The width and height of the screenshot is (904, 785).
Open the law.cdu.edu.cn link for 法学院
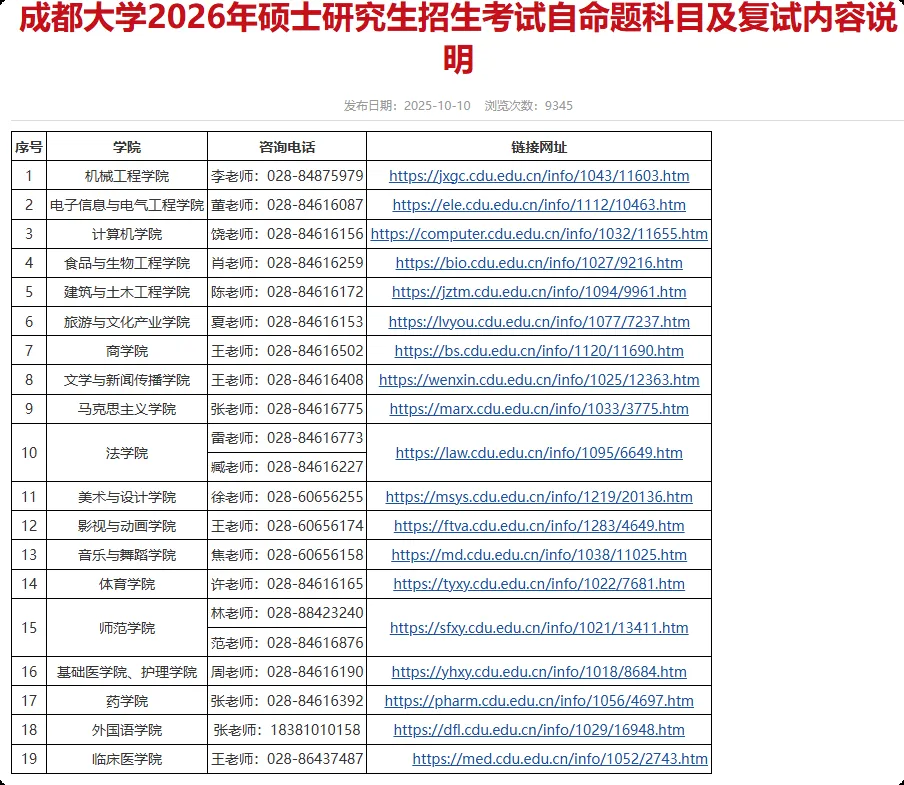(539, 452)
